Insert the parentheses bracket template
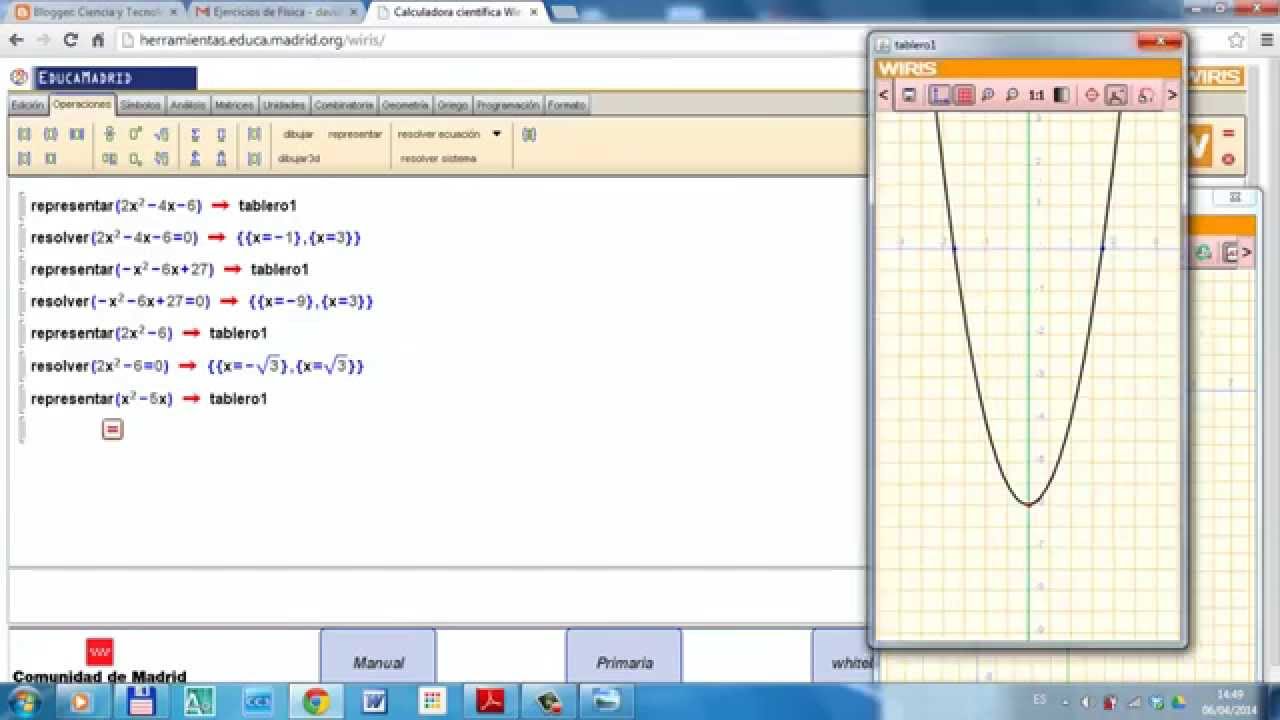1280x720 pixels. 24,134
